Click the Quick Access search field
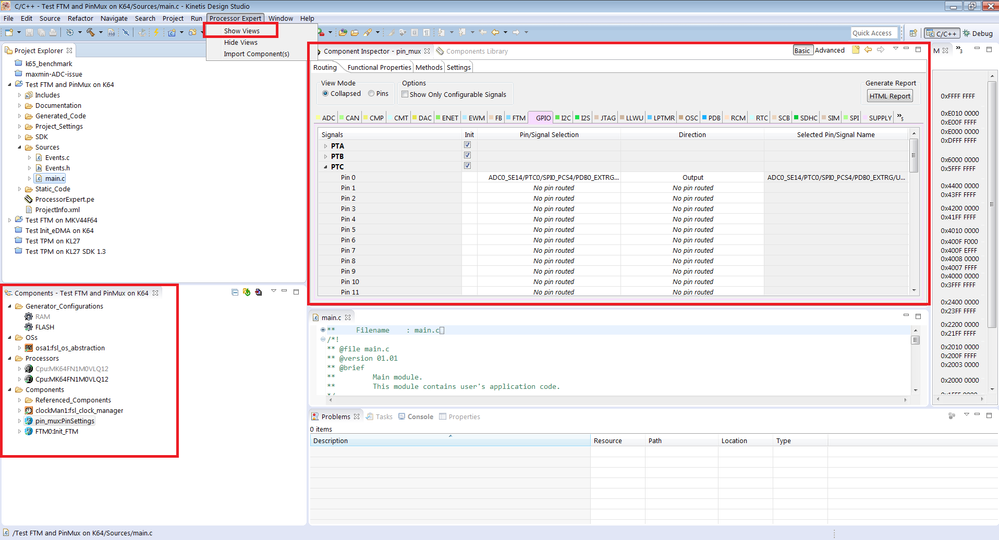The image size is (999, 540). [x=874, y=33]
